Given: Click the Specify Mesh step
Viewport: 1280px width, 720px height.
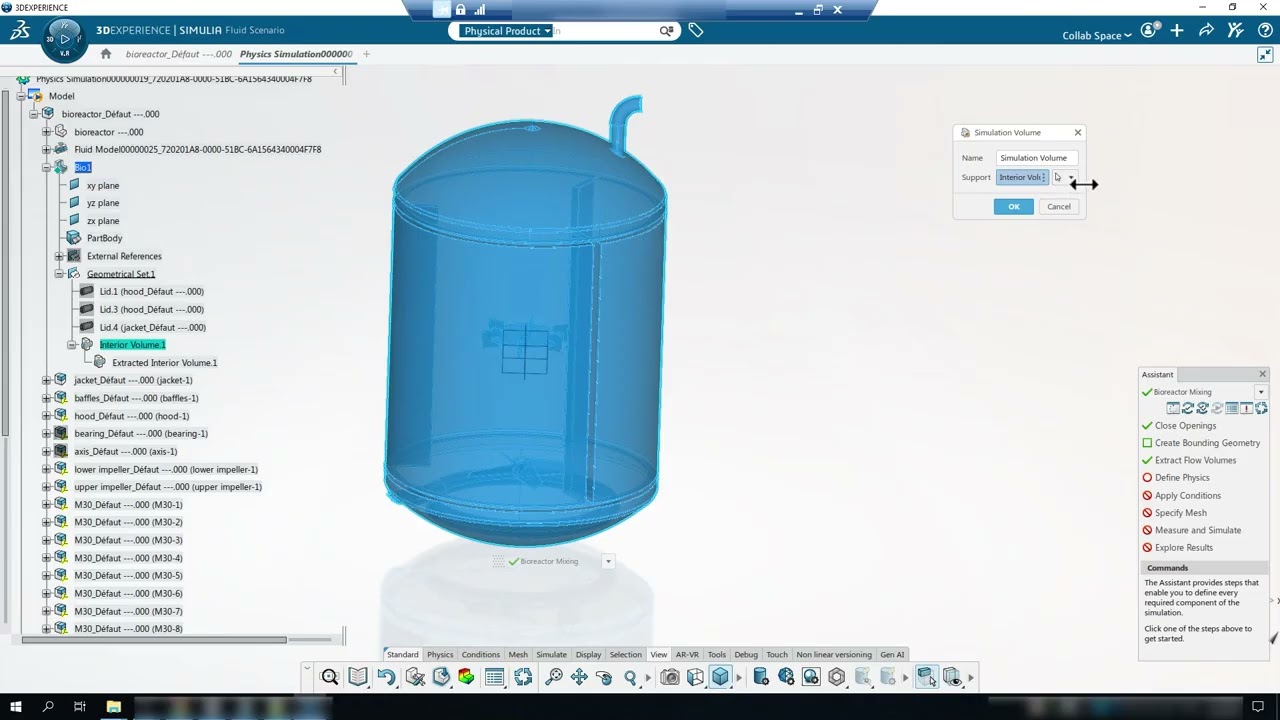Looking at the screenshot, I should pyautogui.click(x=1181, y=513).
